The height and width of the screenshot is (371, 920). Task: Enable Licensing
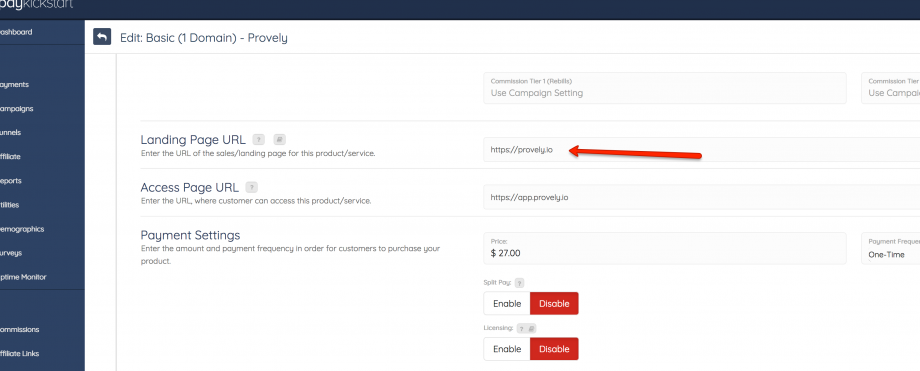pos(507,349)
